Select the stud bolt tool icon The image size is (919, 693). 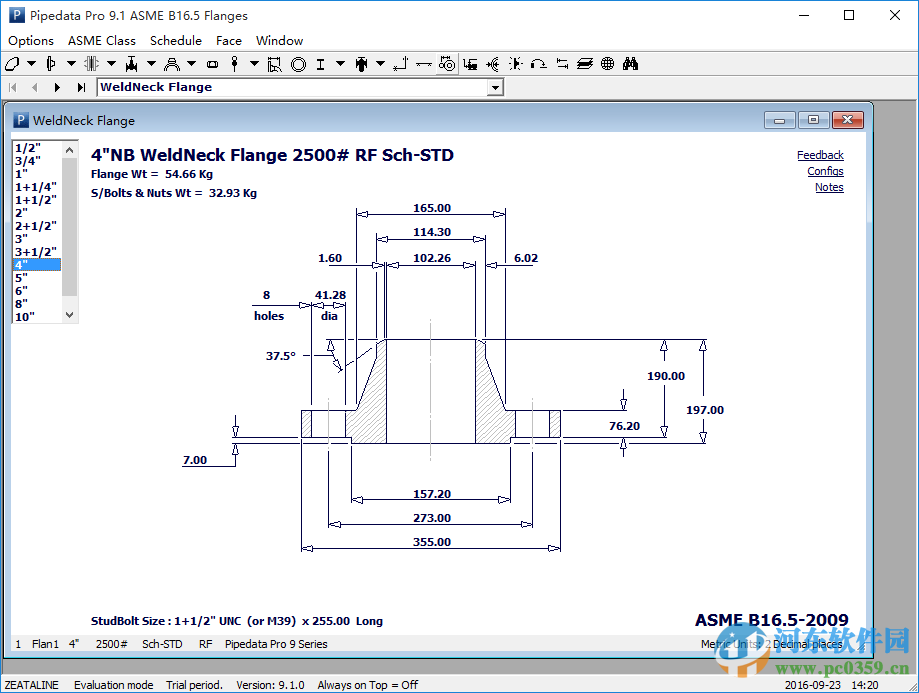pyautogui.click(x=235, y=63)
